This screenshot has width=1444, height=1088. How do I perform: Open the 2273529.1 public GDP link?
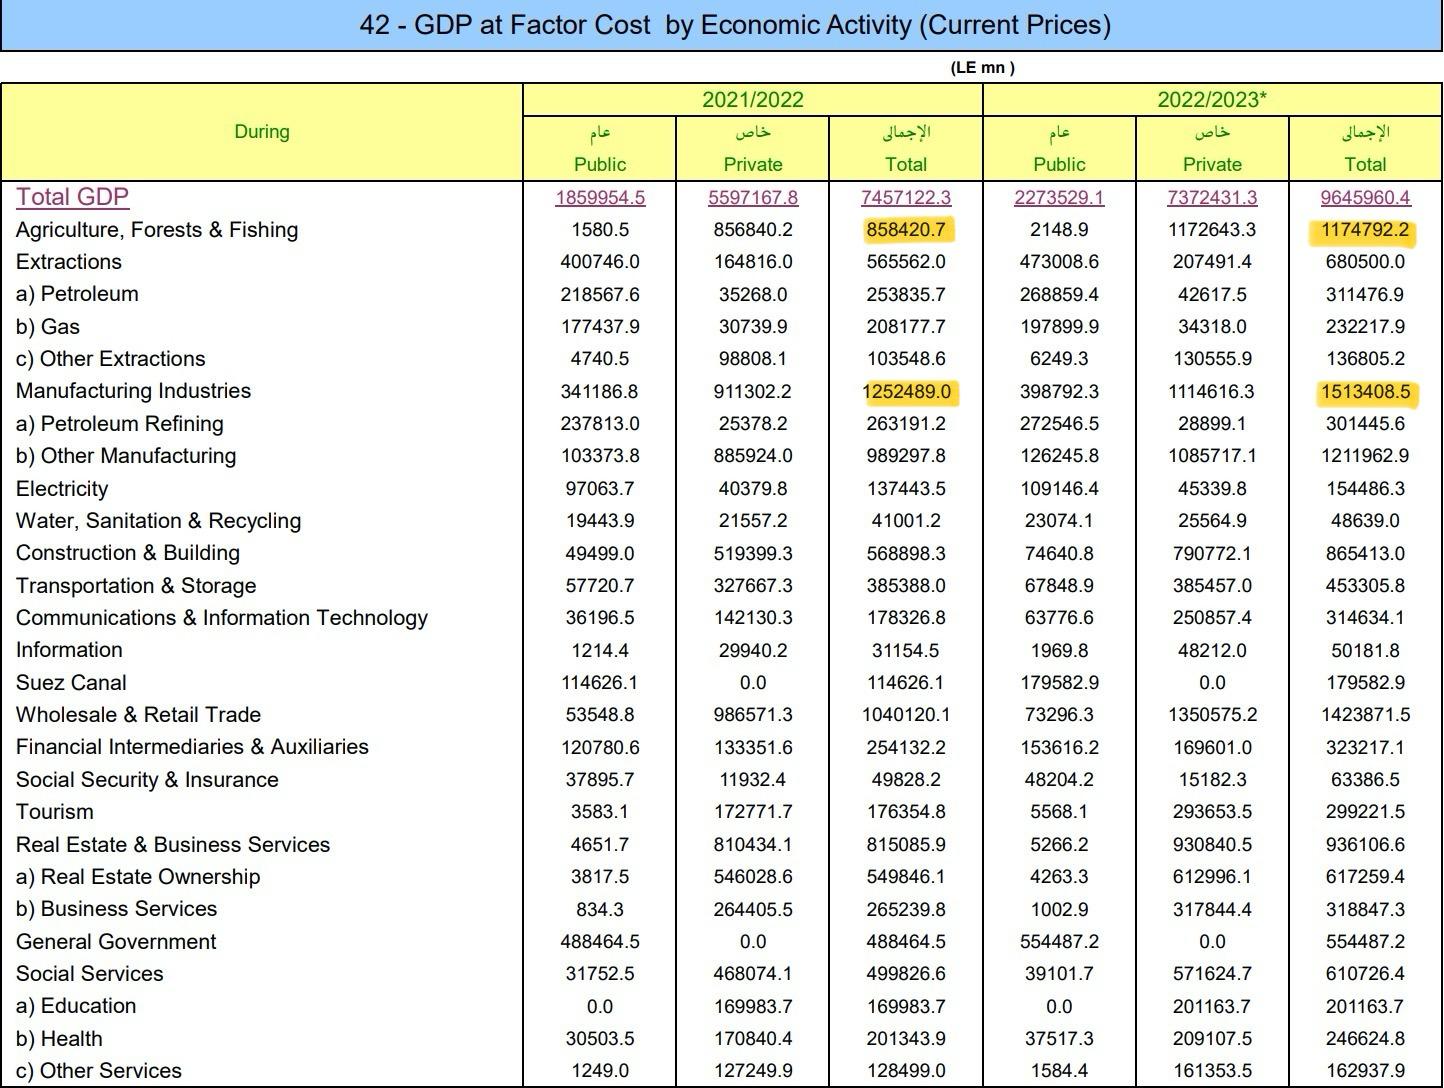tap(1059, 198)
